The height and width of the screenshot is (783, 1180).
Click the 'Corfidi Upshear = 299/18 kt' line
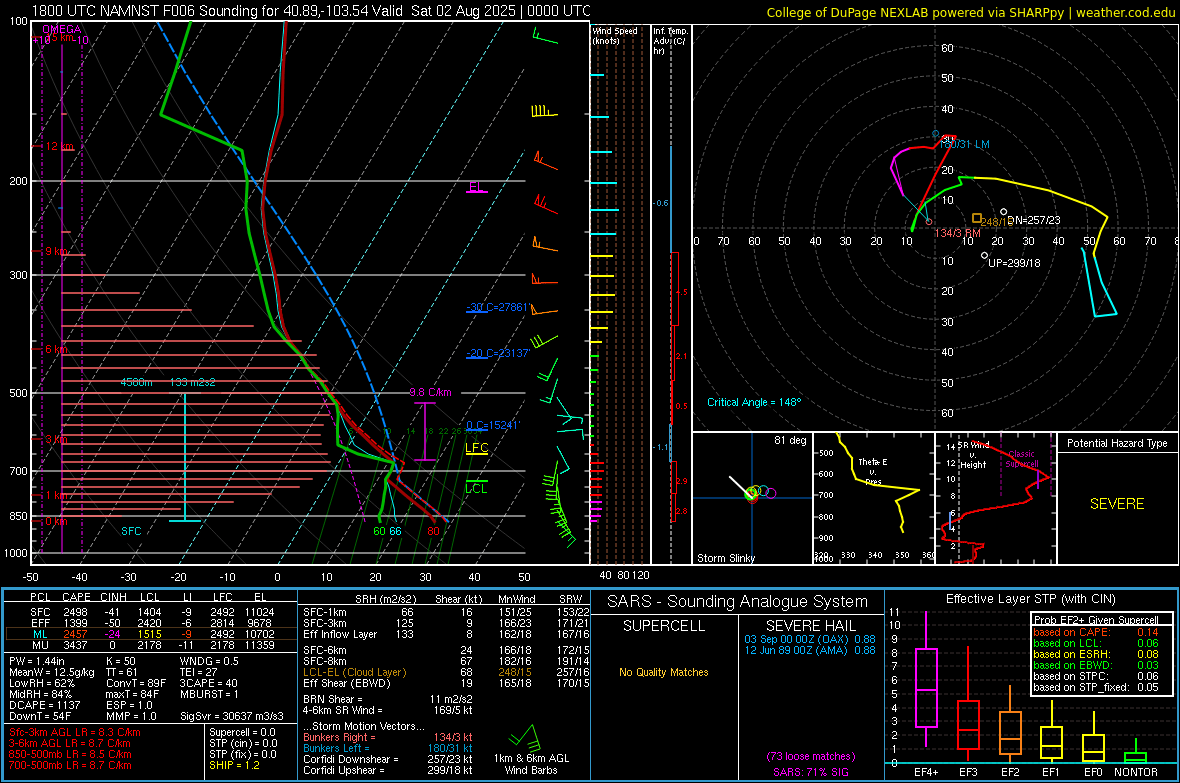(388, 769)
